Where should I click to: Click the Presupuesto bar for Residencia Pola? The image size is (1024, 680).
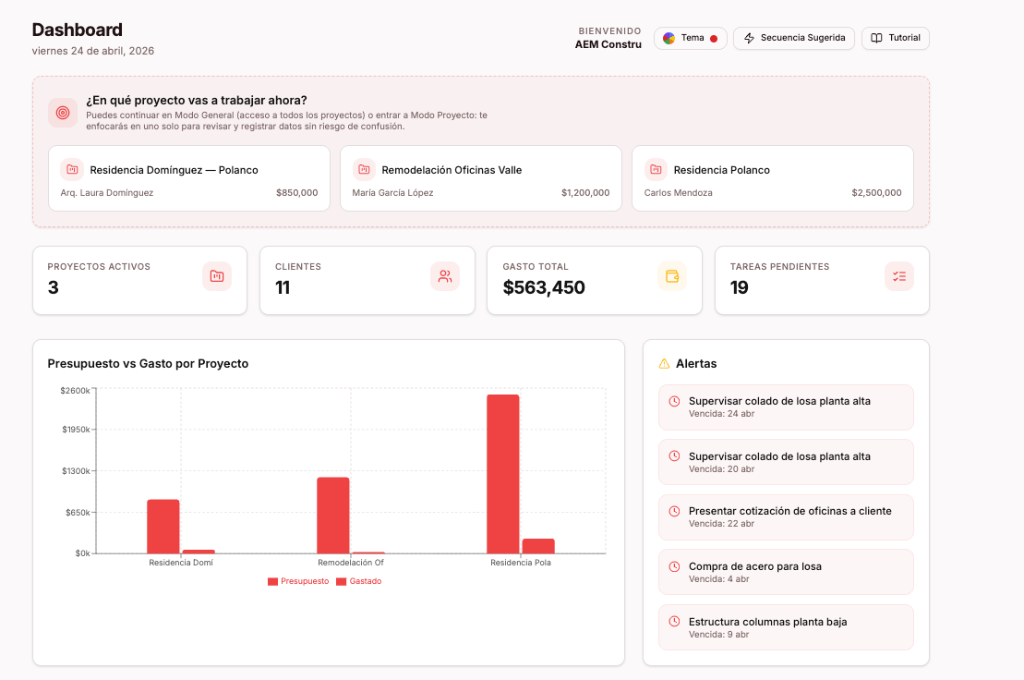(x=503, y=474)
